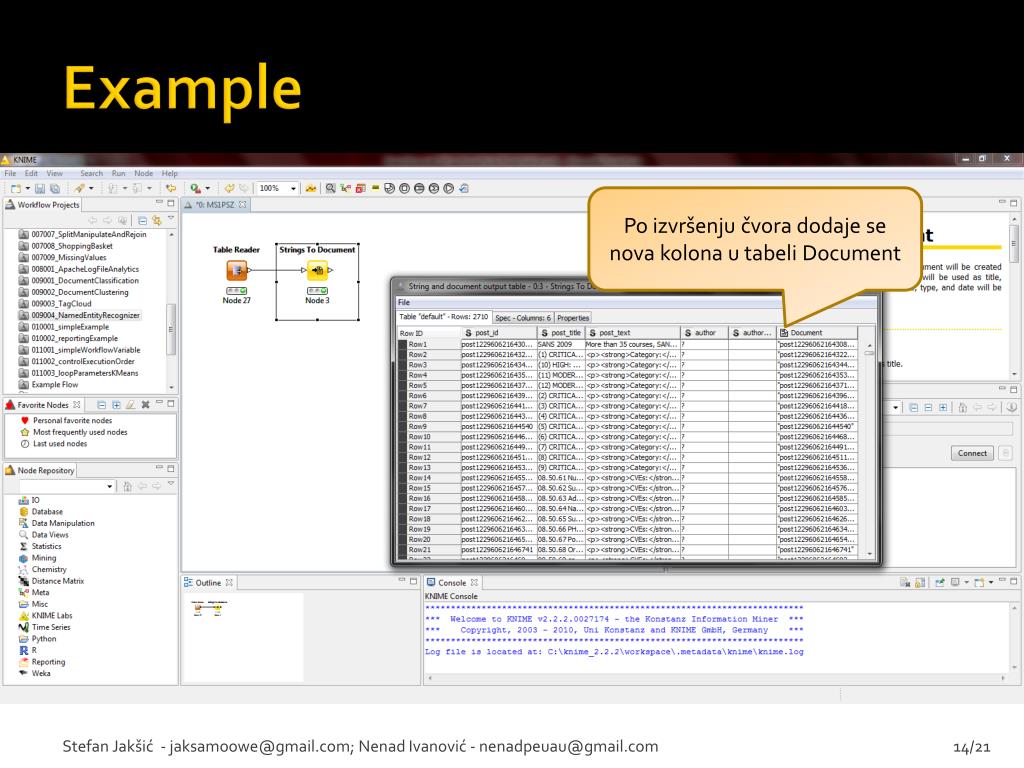Open the Node menu

click(x=144, y=174)
